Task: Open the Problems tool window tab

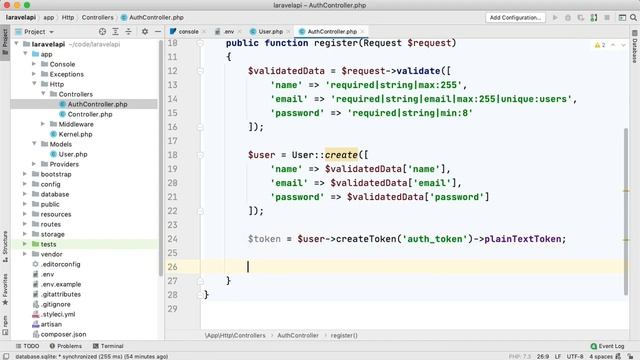Action: (x=66, y=346)
